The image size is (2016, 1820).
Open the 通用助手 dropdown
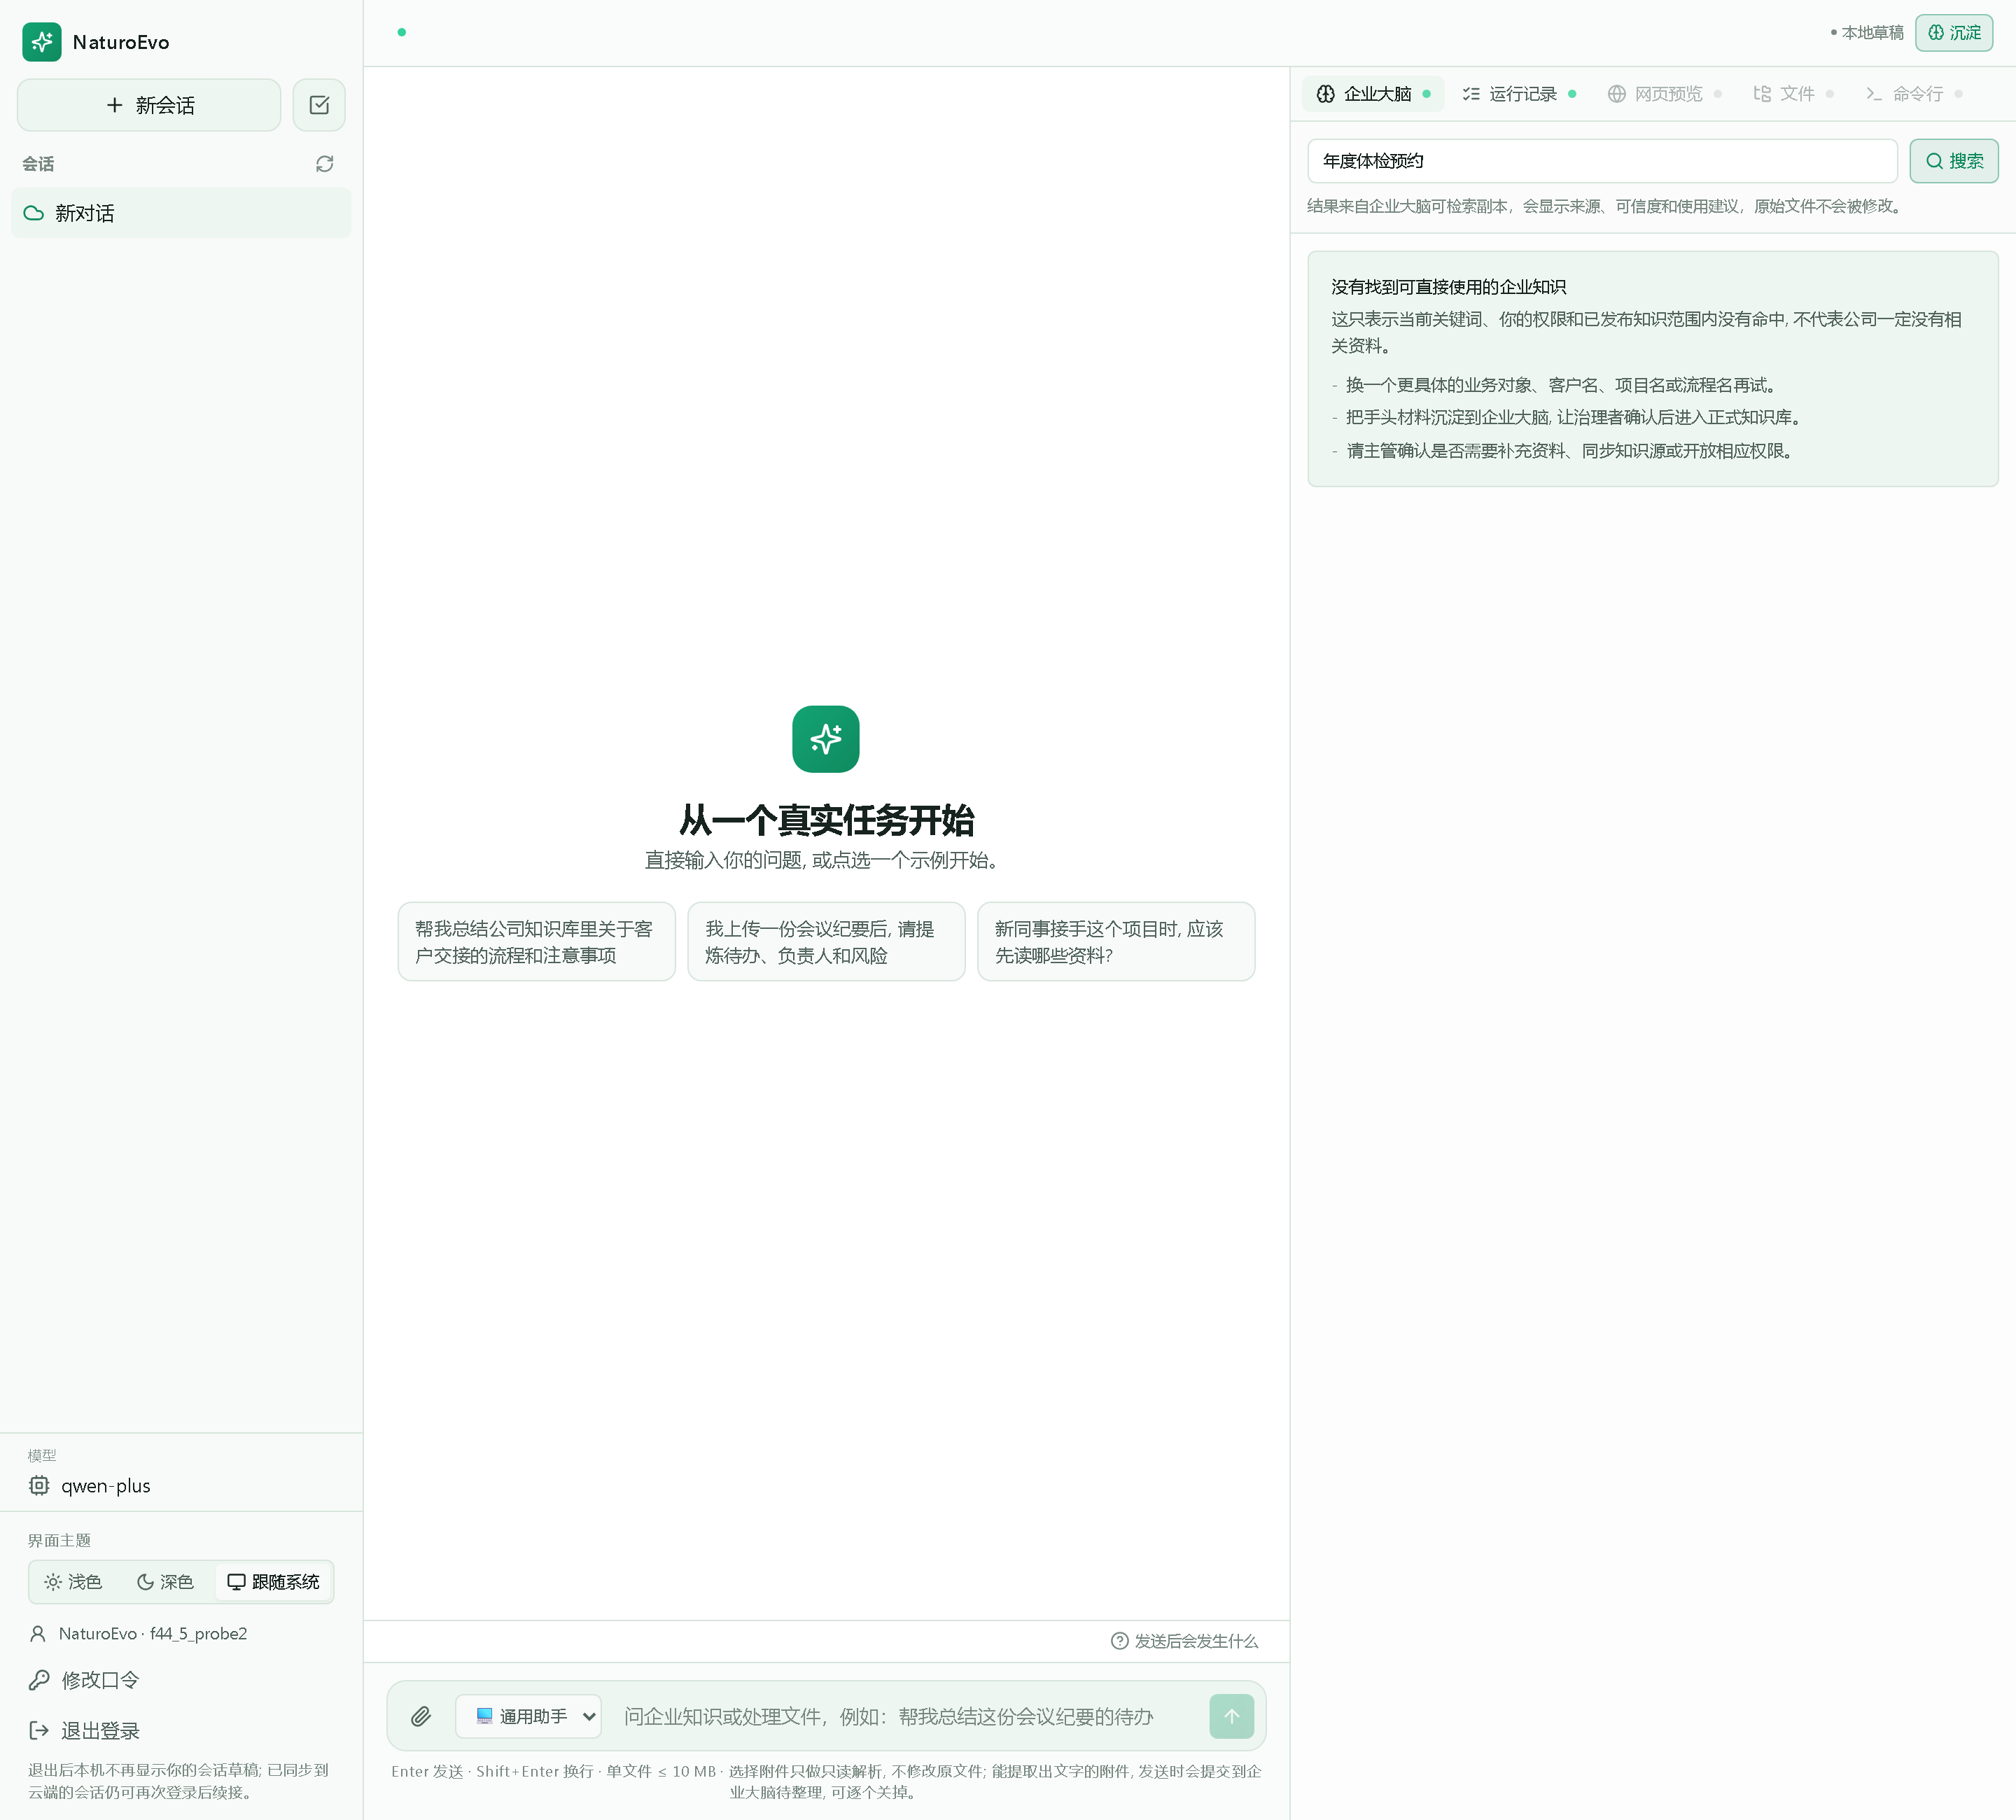(x=528, y=1716)
